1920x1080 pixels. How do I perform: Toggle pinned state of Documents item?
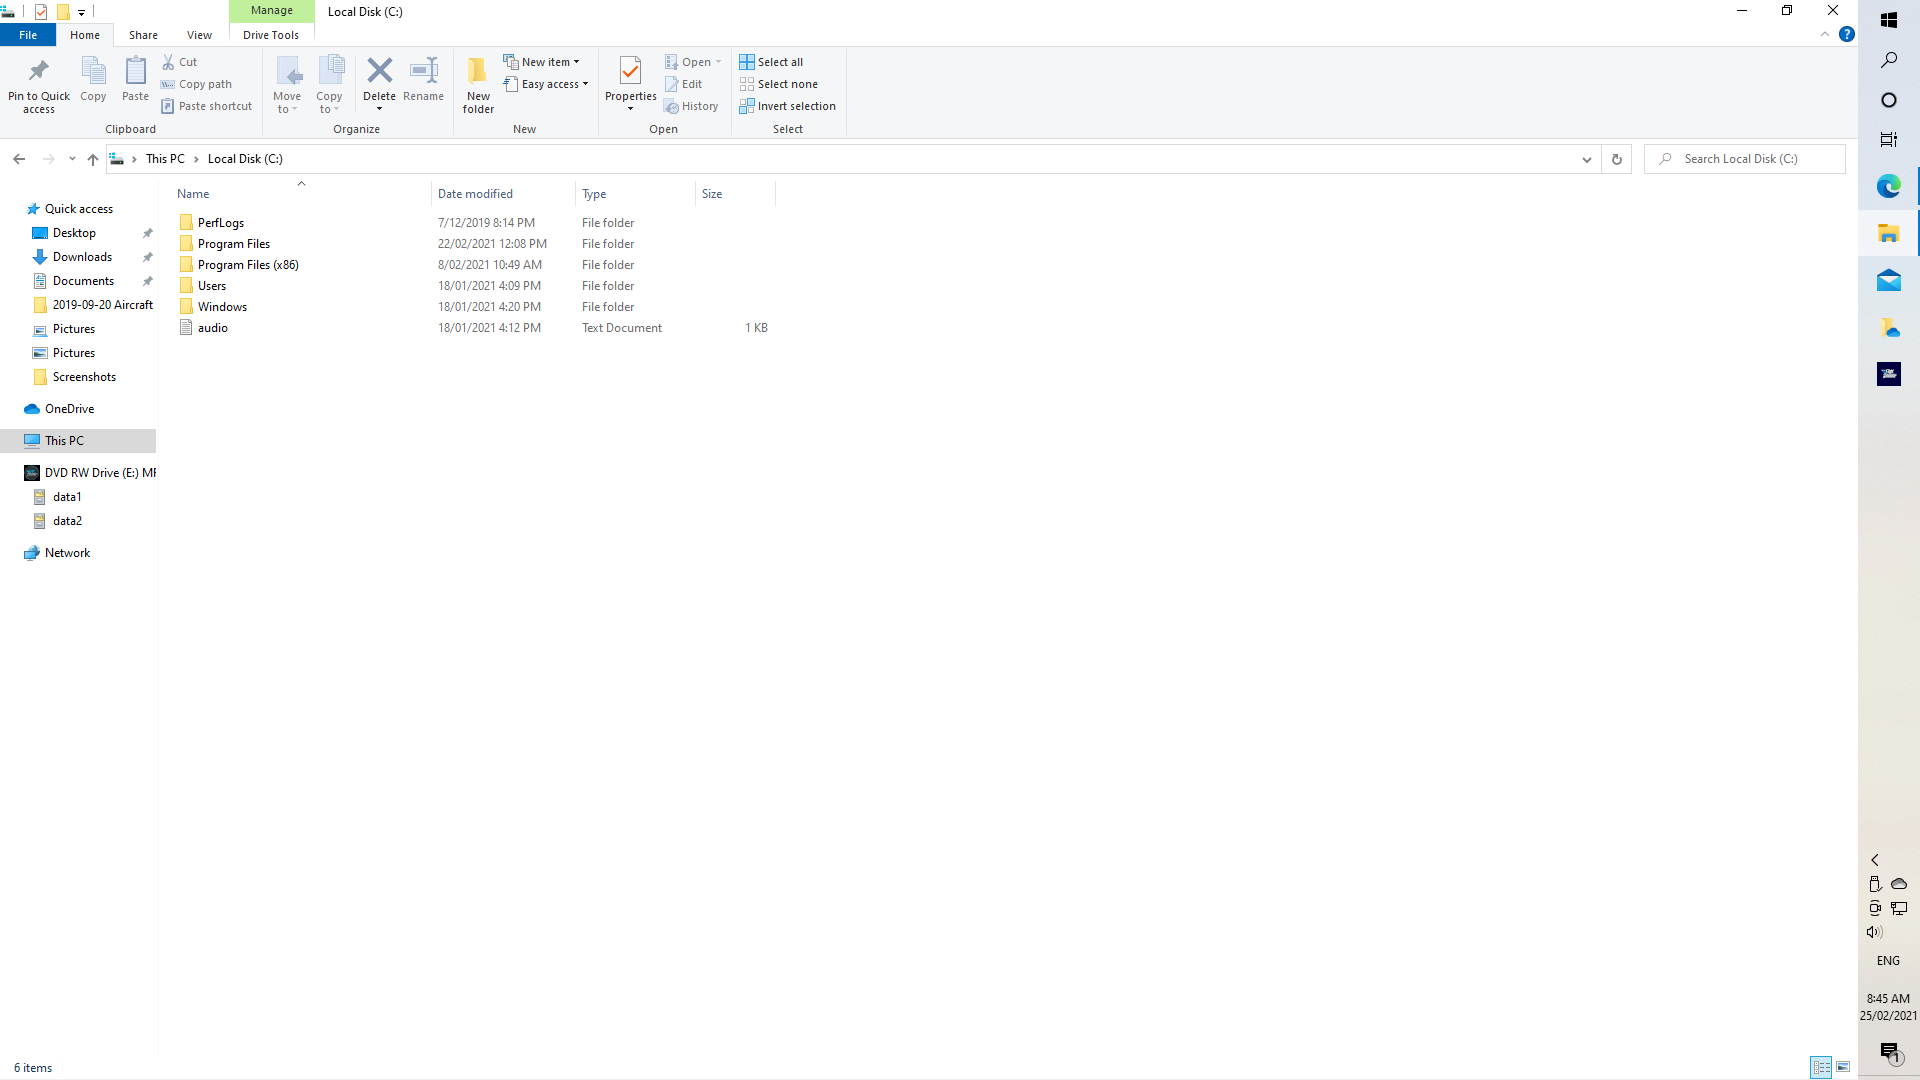[148, 281]
